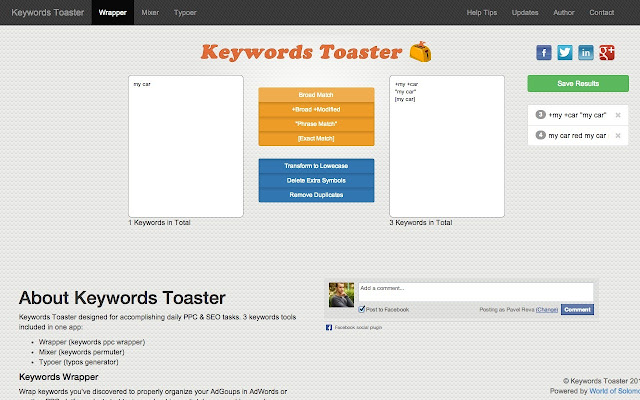640x400 pixels.
Task: Click the Keywords Toaster brand link
Action: (48, 13)
